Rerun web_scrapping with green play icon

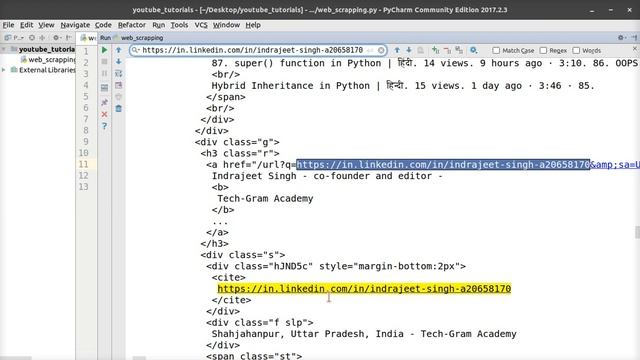(104, 50)
